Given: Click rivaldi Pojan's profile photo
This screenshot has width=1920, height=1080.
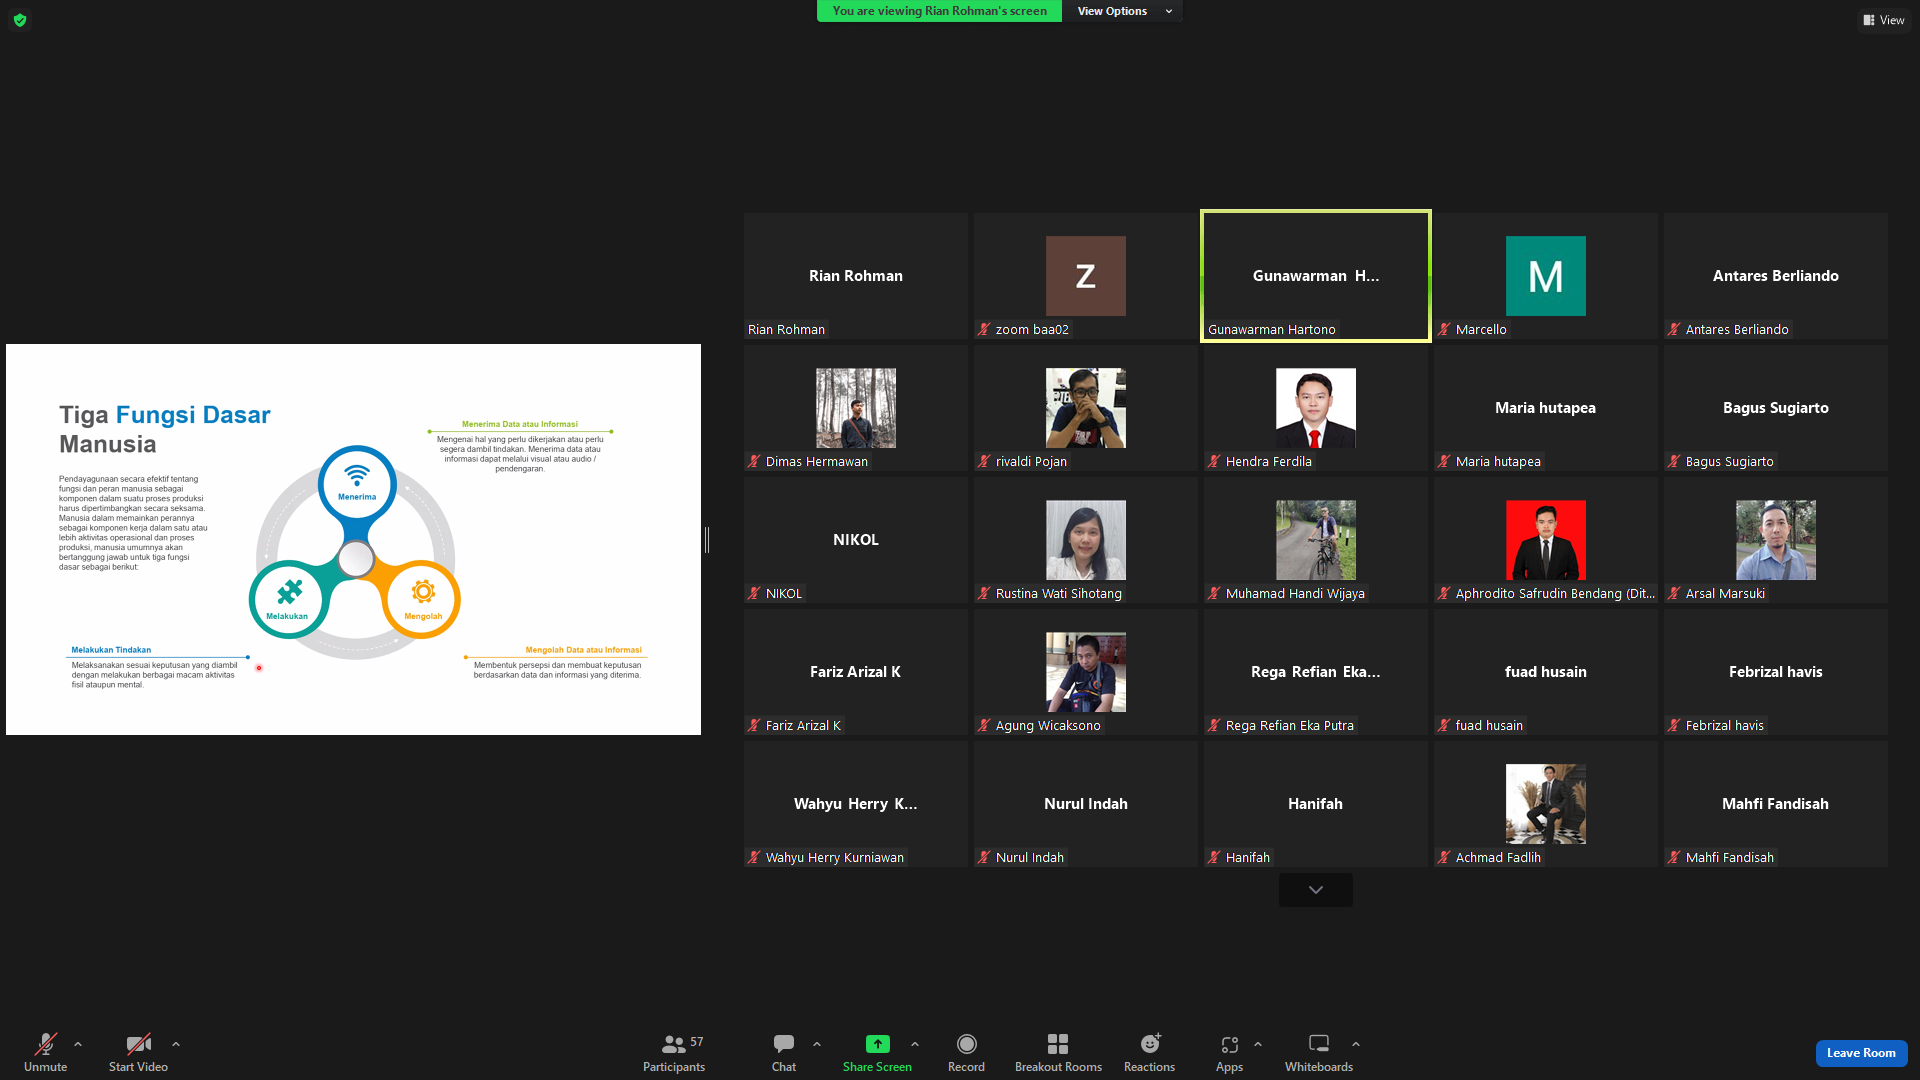Looking at the screenshot, I should point(1086,408).
